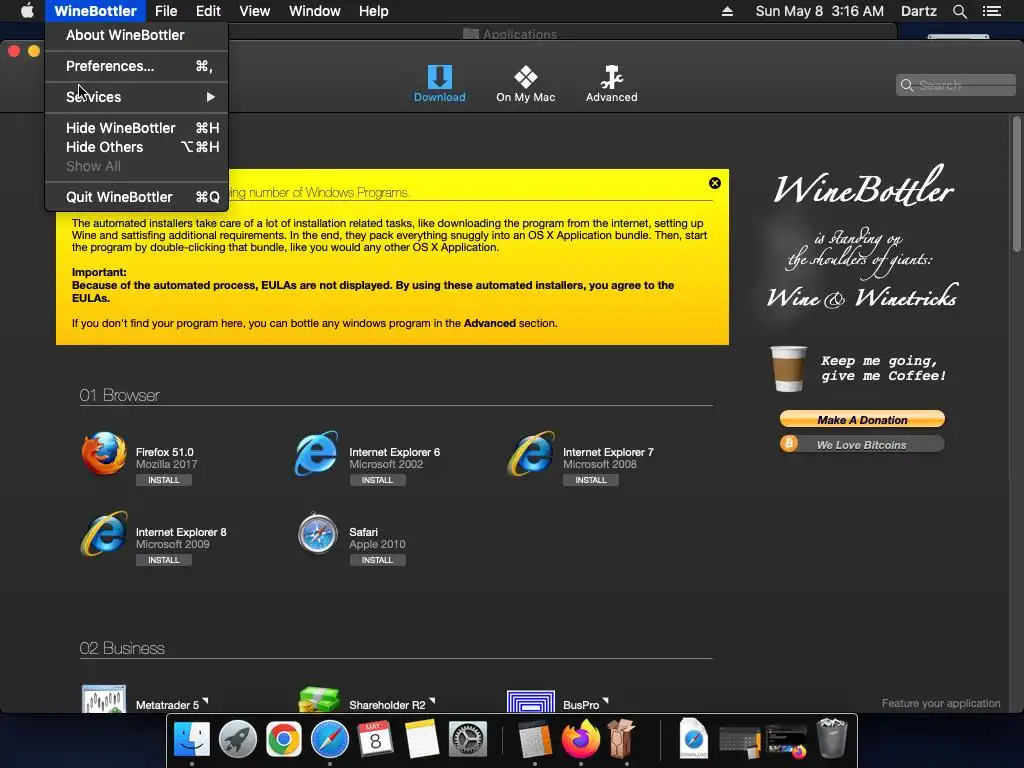1024x768 pixels.
Task: Click the eject icon in menu bar
Action: pyautogui.click(x=728, y=11)
